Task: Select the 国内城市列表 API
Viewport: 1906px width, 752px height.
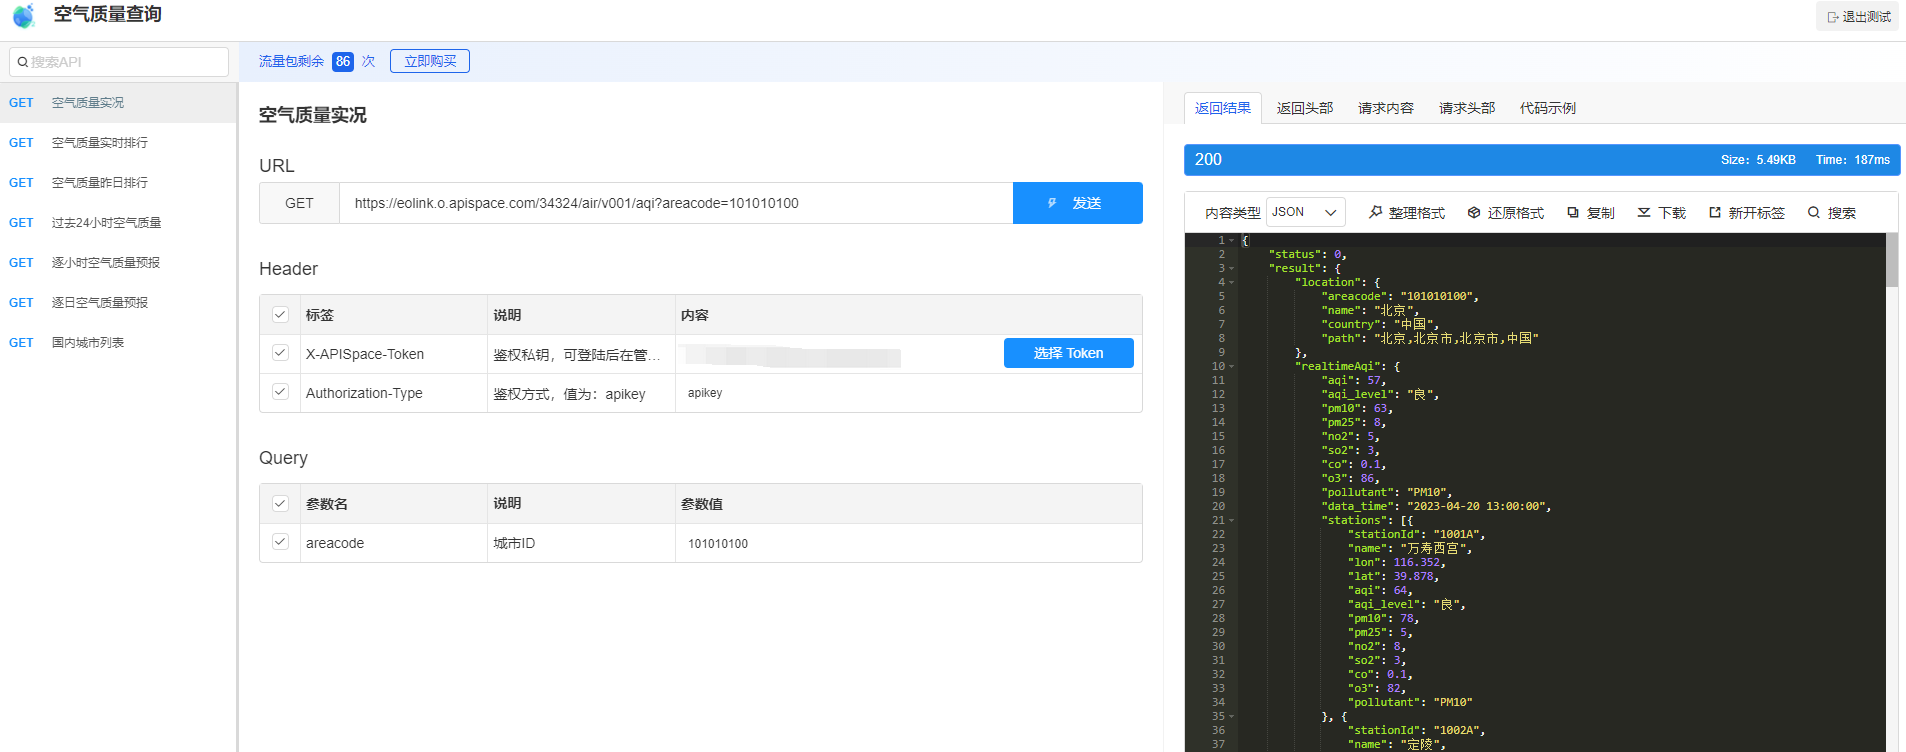Action: click(118, 343)
